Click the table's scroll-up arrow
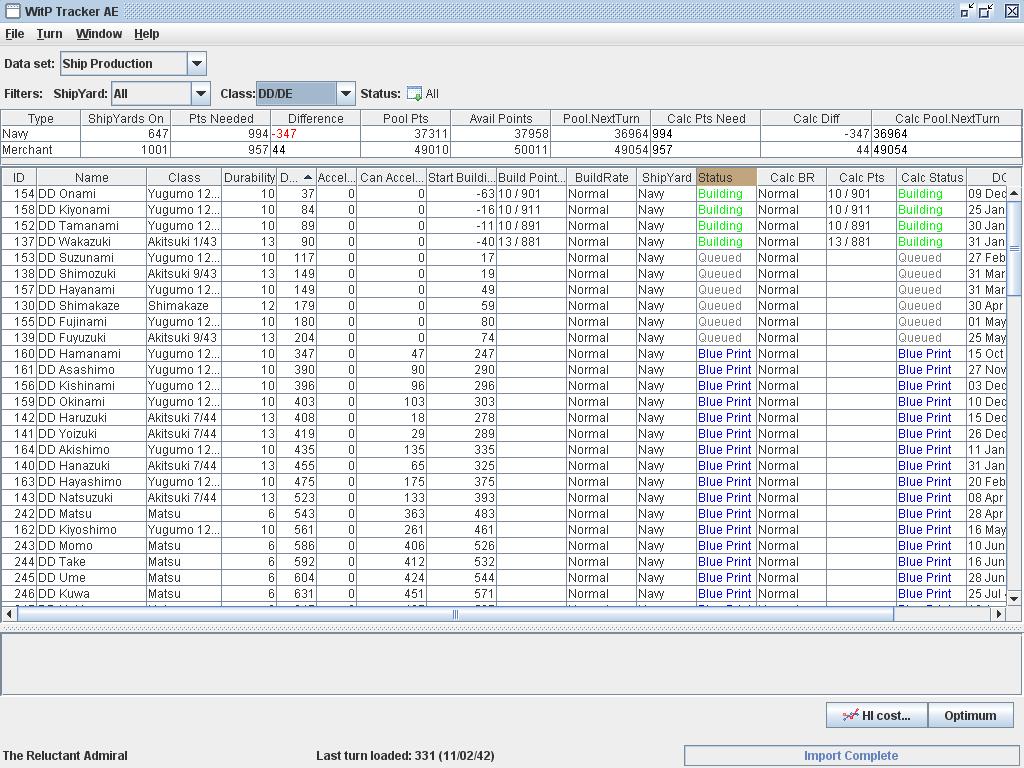The height and width of the screenshot is (768, 1024). click(x=1014, y=193)
